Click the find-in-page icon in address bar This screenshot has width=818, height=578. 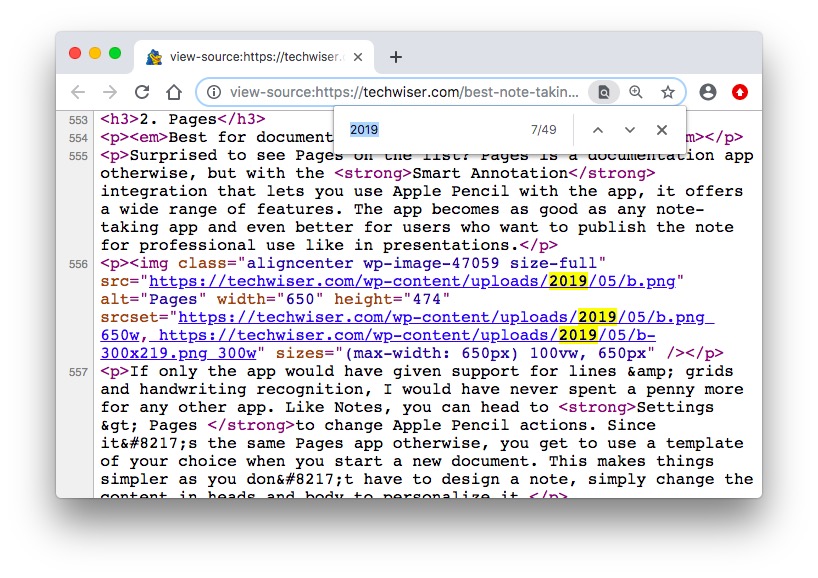[603, 92]
